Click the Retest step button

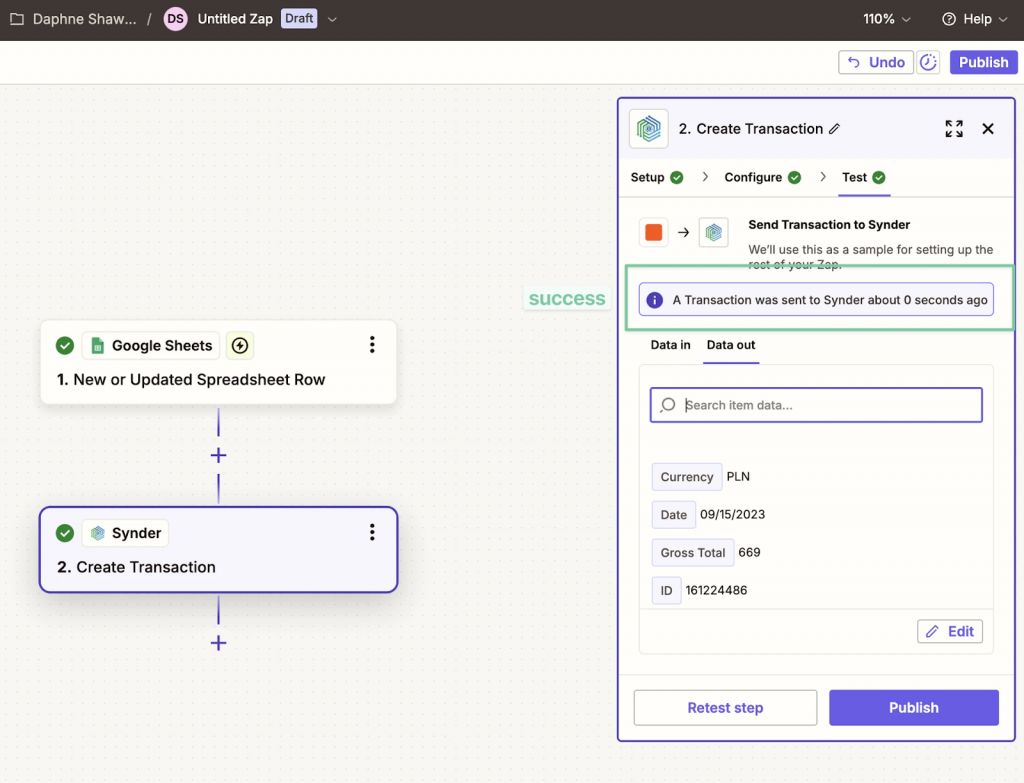pos(724,707)
